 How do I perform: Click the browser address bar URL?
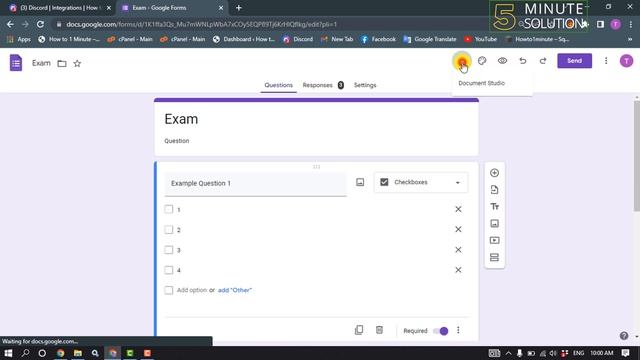click(202, 24)
